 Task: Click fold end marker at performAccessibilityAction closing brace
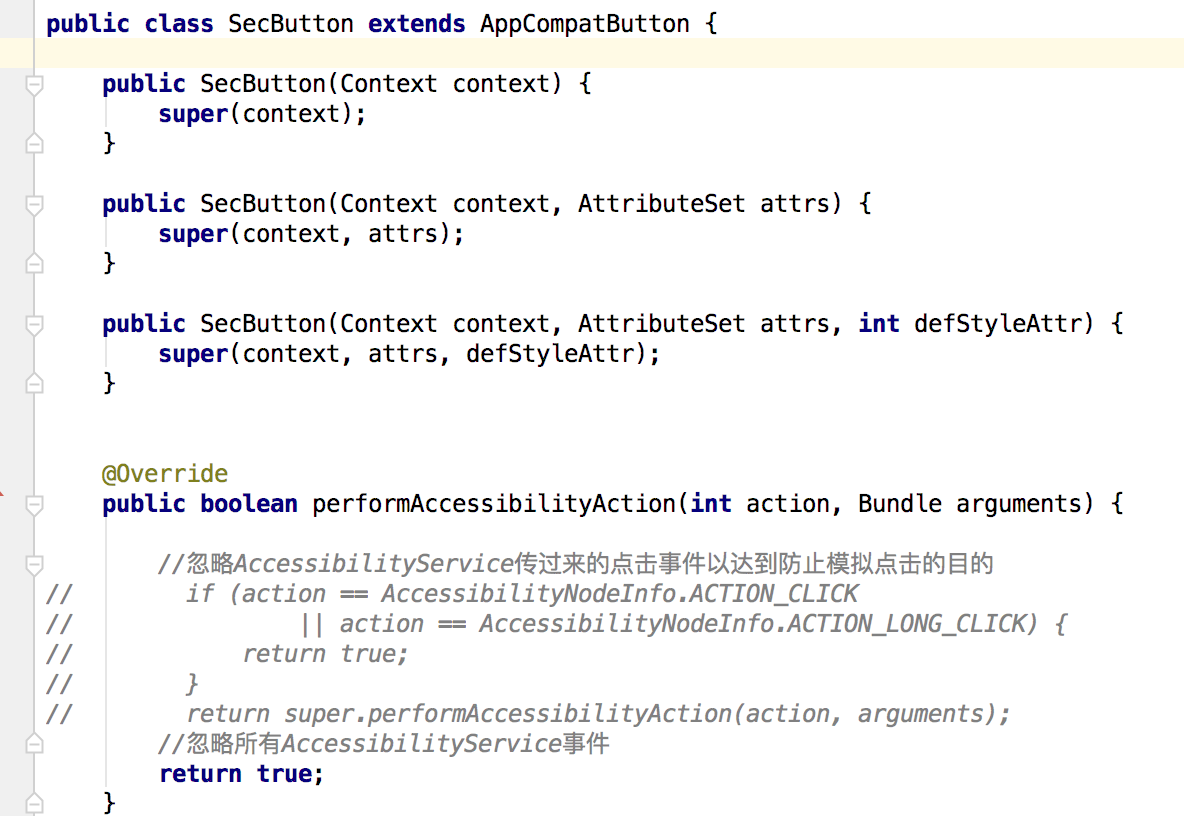point(34,803)
